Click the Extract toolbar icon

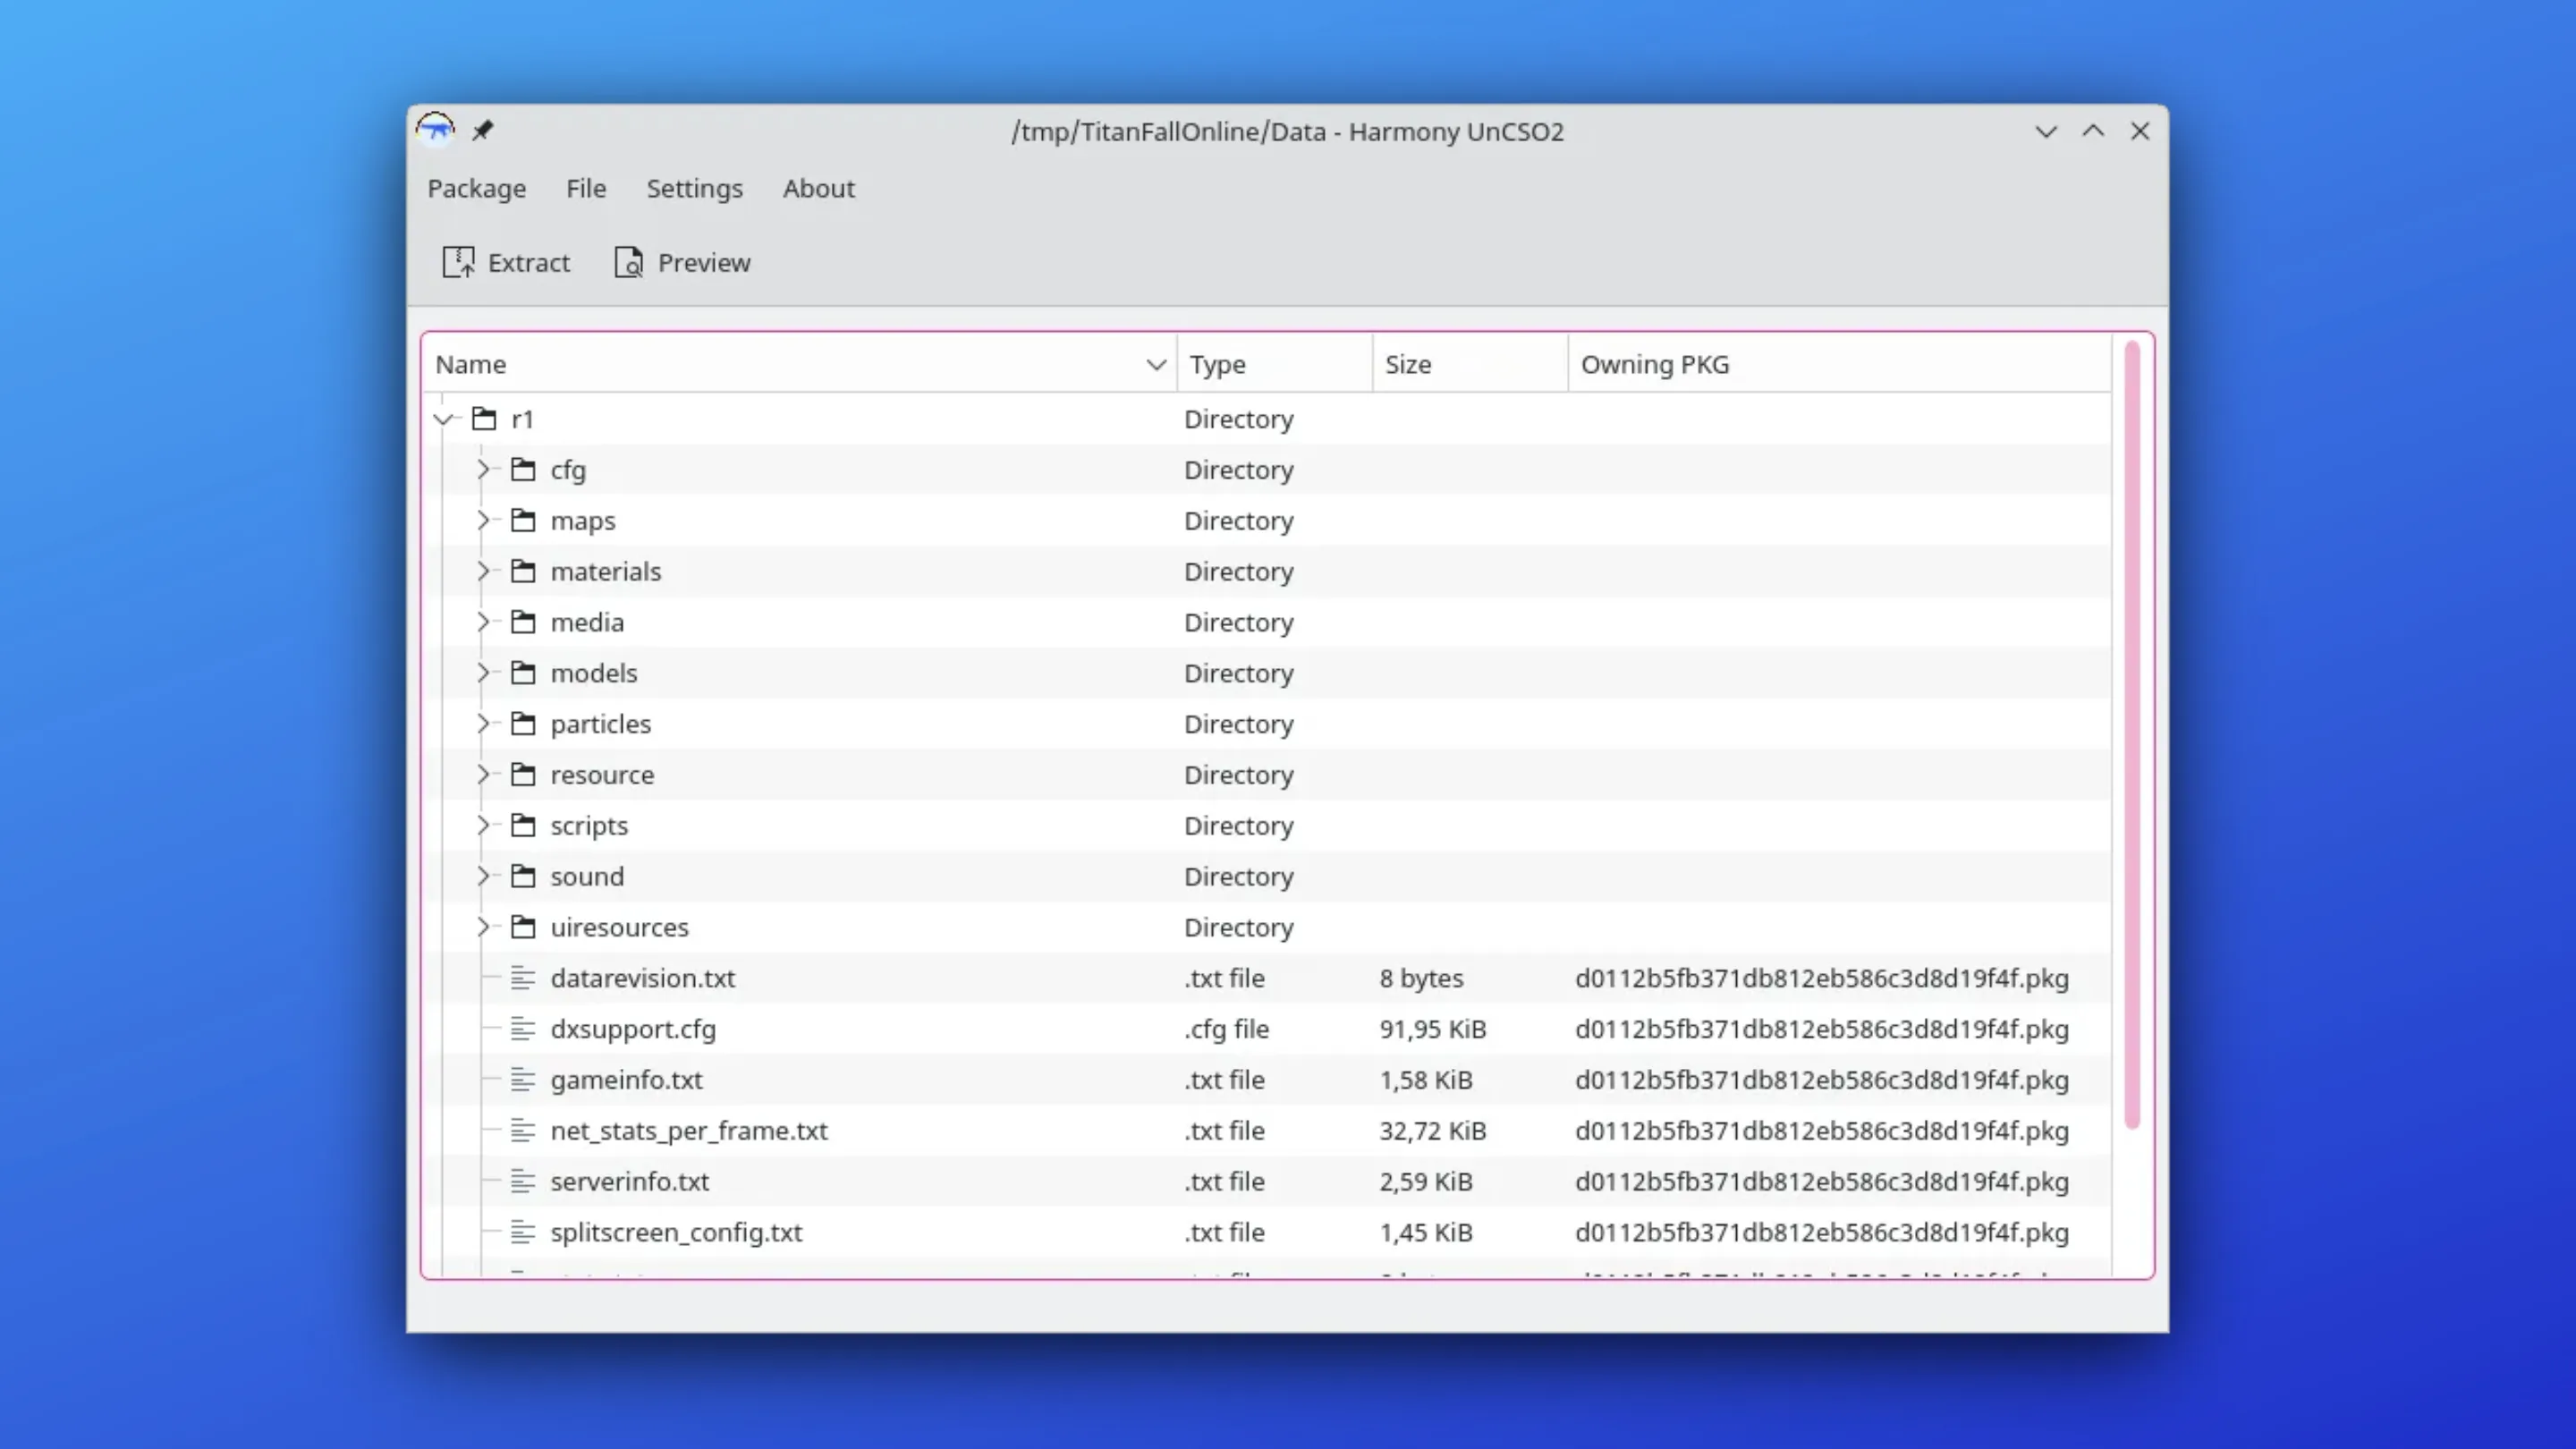[458, 262]
